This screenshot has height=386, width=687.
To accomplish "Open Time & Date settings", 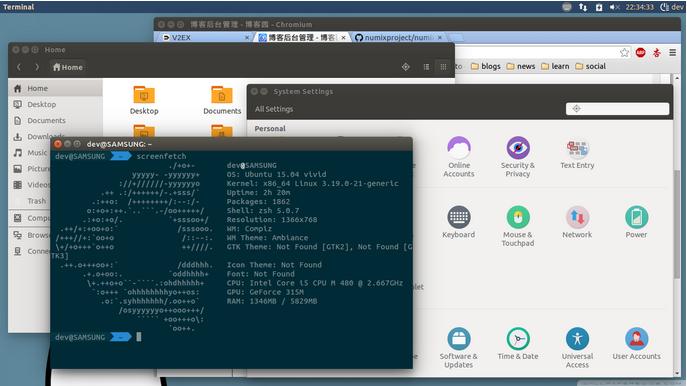I will tap(518, 344).
